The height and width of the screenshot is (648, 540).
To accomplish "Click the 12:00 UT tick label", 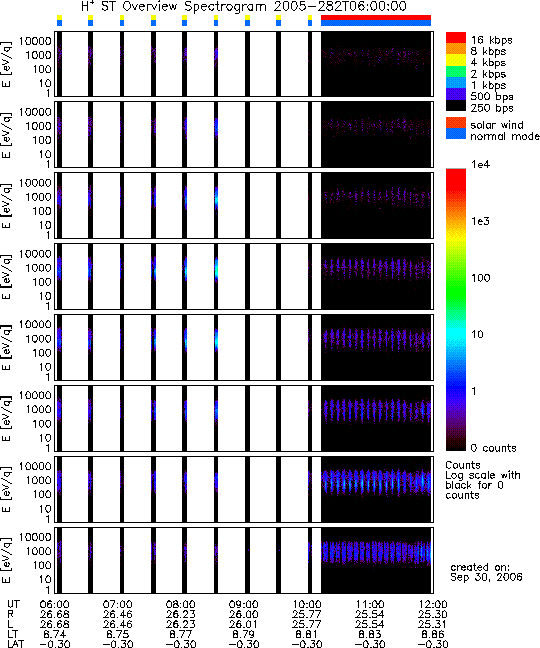I will tap(433, 605).
